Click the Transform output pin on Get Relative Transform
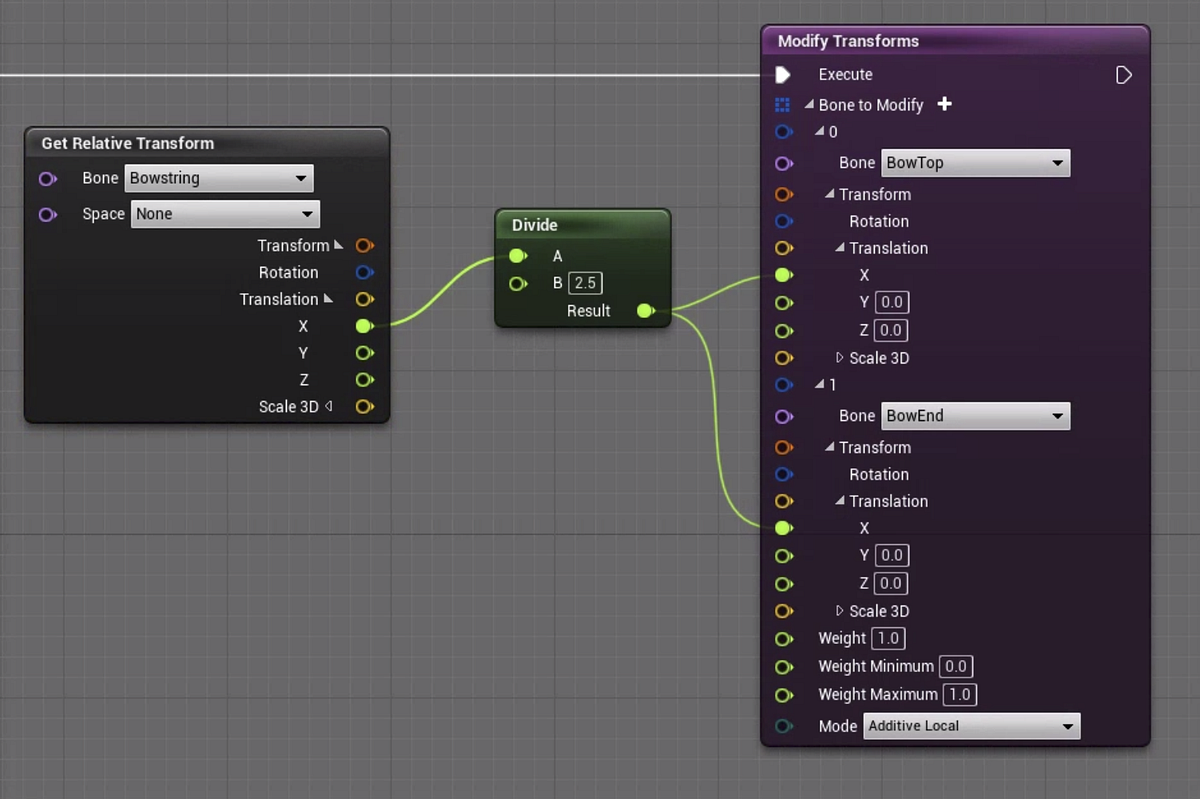Viewport: 1200px width, 799px height. click(365, 245)
